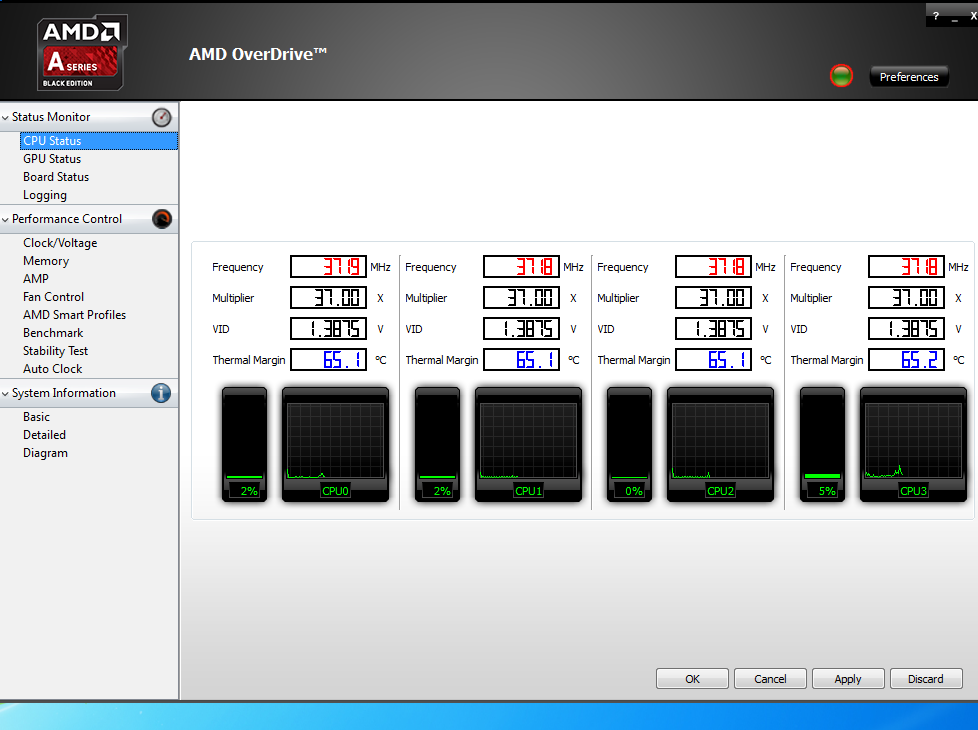
Task: Click CPU0 frequency value 3719
Action: (x=328, y=266)
